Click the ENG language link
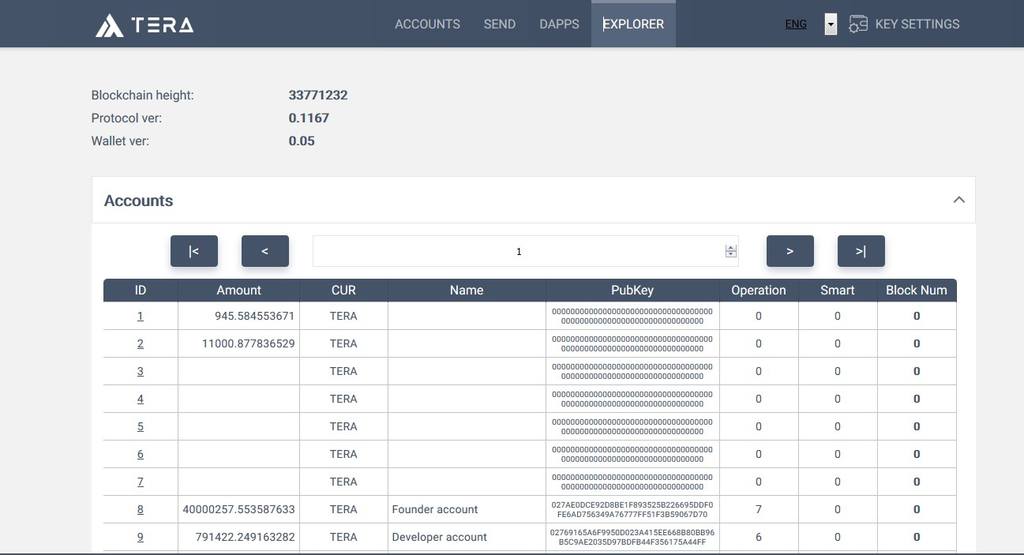The image size is (1024, 555). point(795,24)
